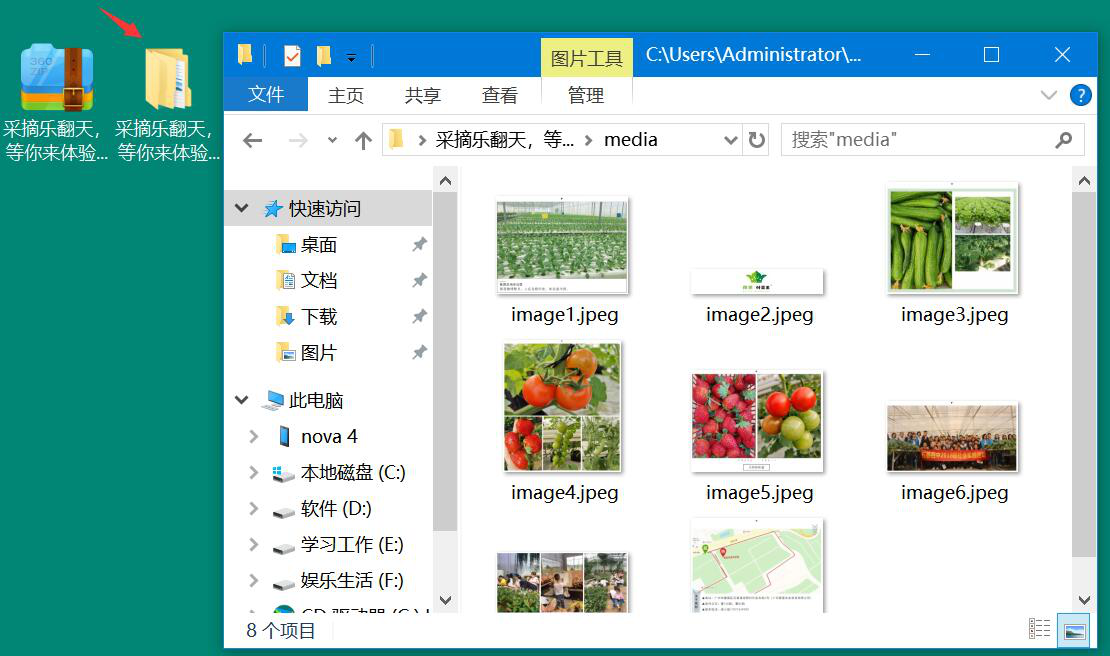Image resolution: width=1110 pixels, height=656 pixels.
Task: Open the address bar history dropdown
Action: click(x=731, y=140)
